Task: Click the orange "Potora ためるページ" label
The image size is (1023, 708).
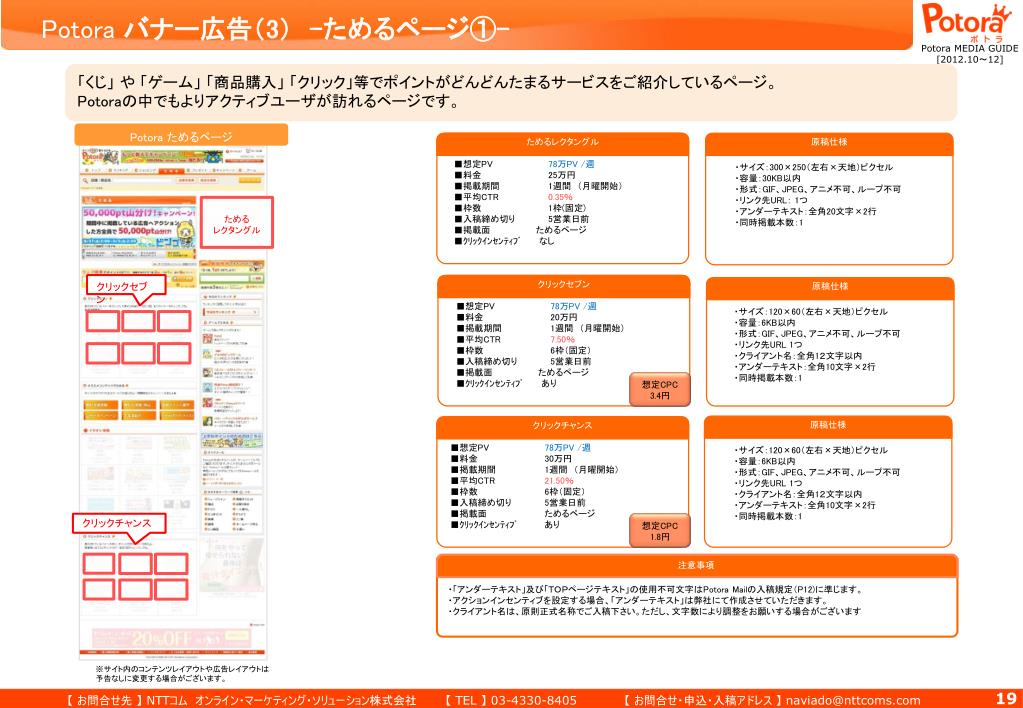Action: [x=181, y=136]
